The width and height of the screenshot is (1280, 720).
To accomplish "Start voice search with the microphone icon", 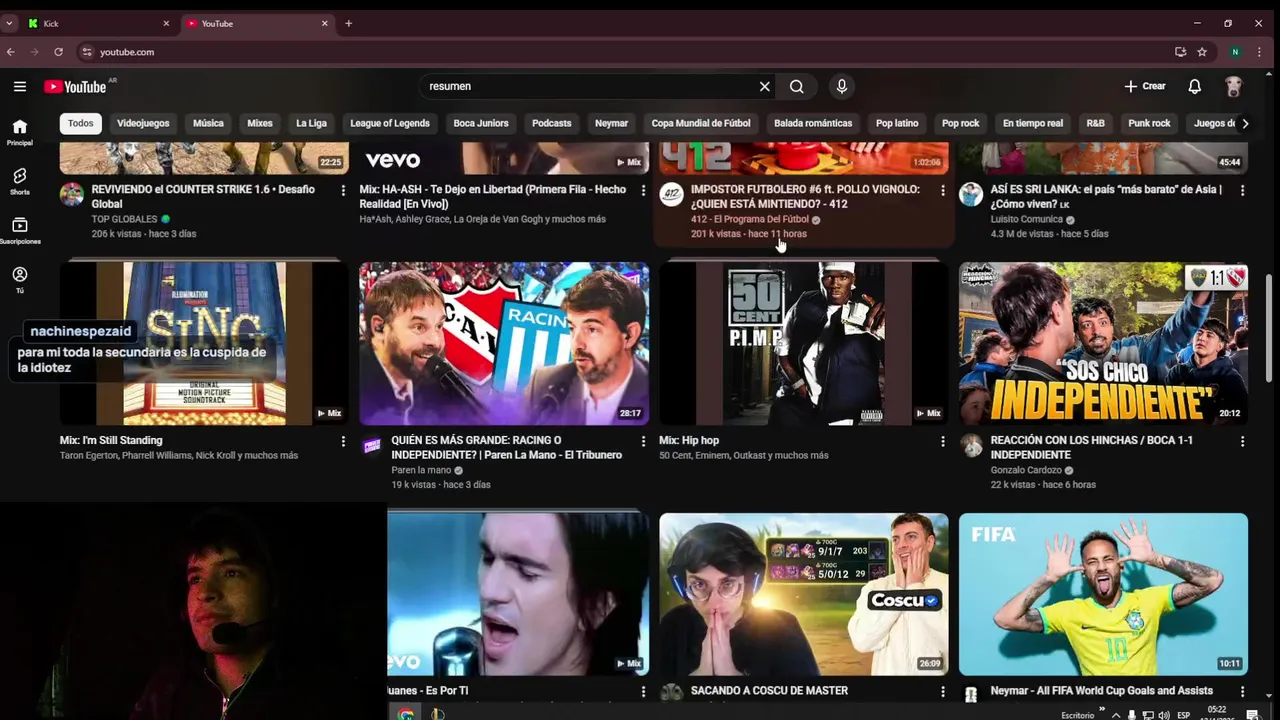I will (842, 86).
